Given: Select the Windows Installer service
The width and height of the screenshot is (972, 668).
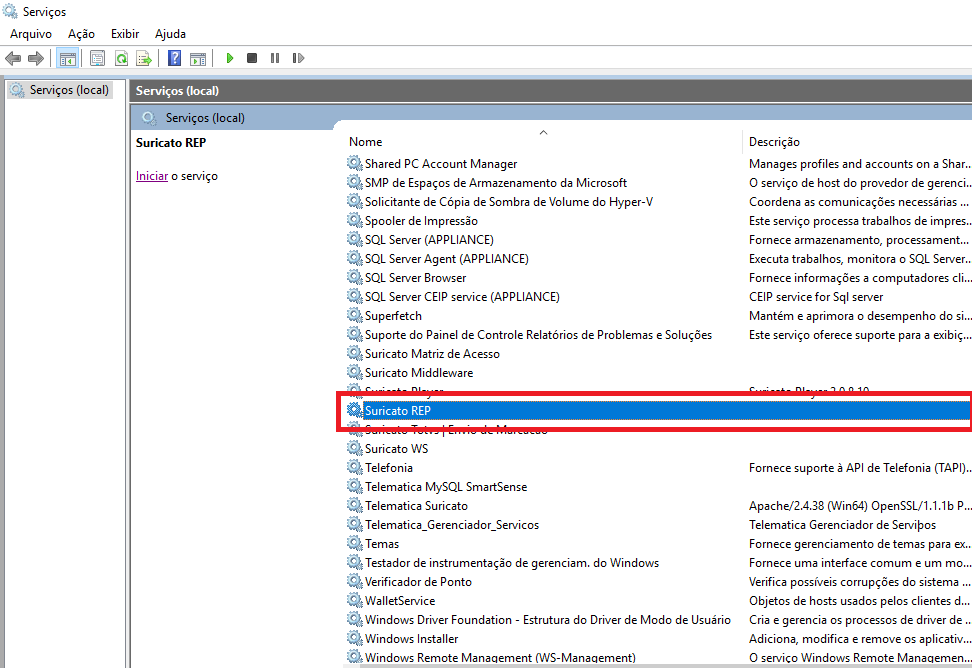Looking at the screenshot, I should pos(412,639).
